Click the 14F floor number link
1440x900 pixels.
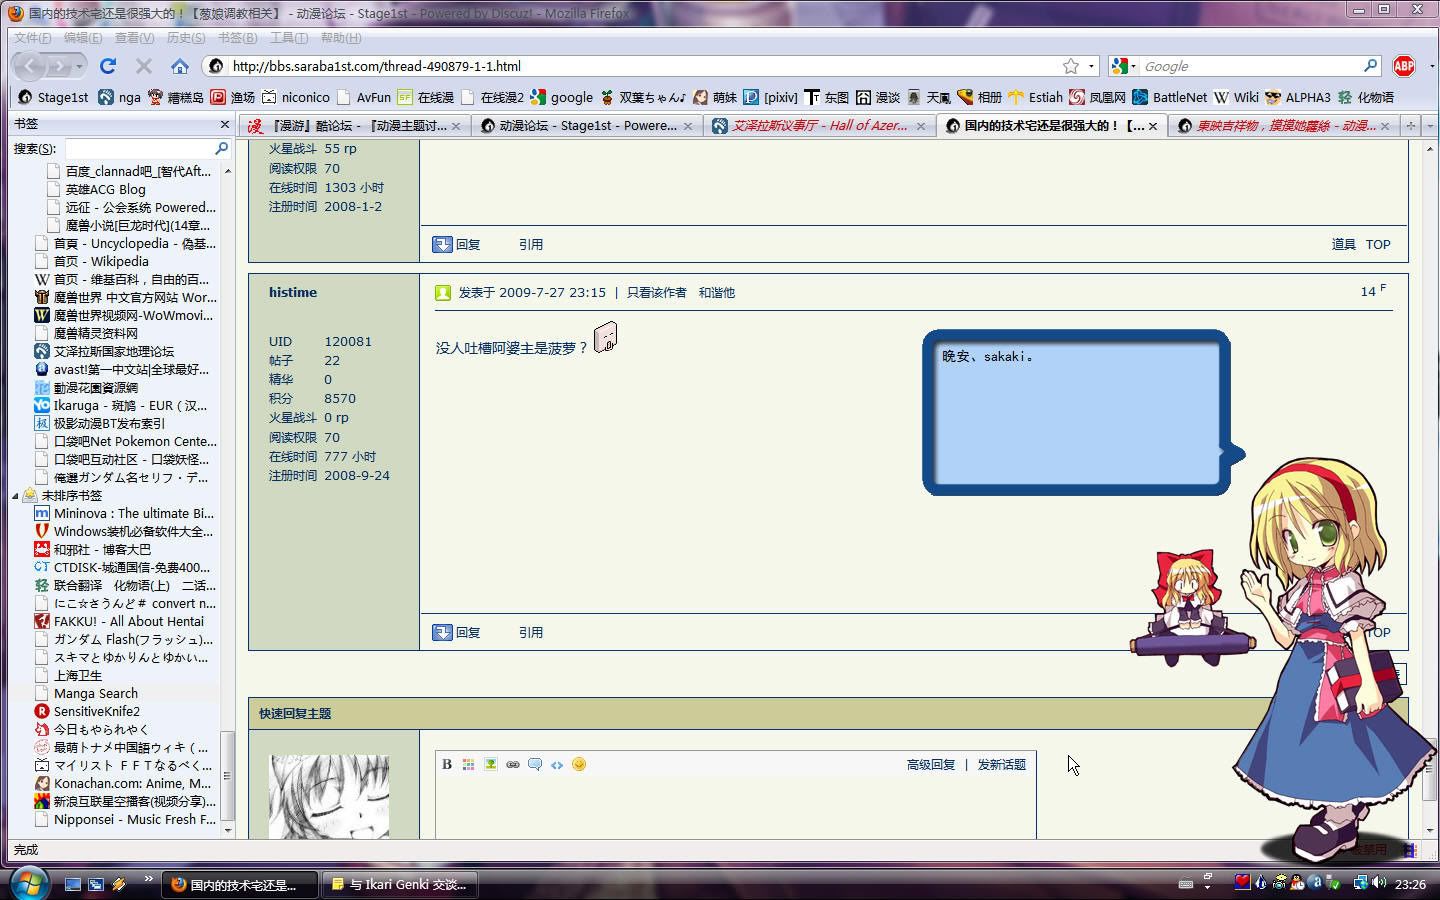[1373, 291]
